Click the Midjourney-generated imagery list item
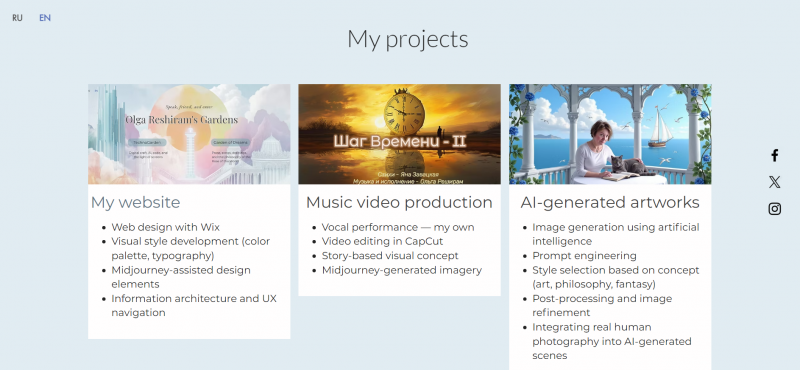Viewport: 800px width, 370px height. click(402, 270)
